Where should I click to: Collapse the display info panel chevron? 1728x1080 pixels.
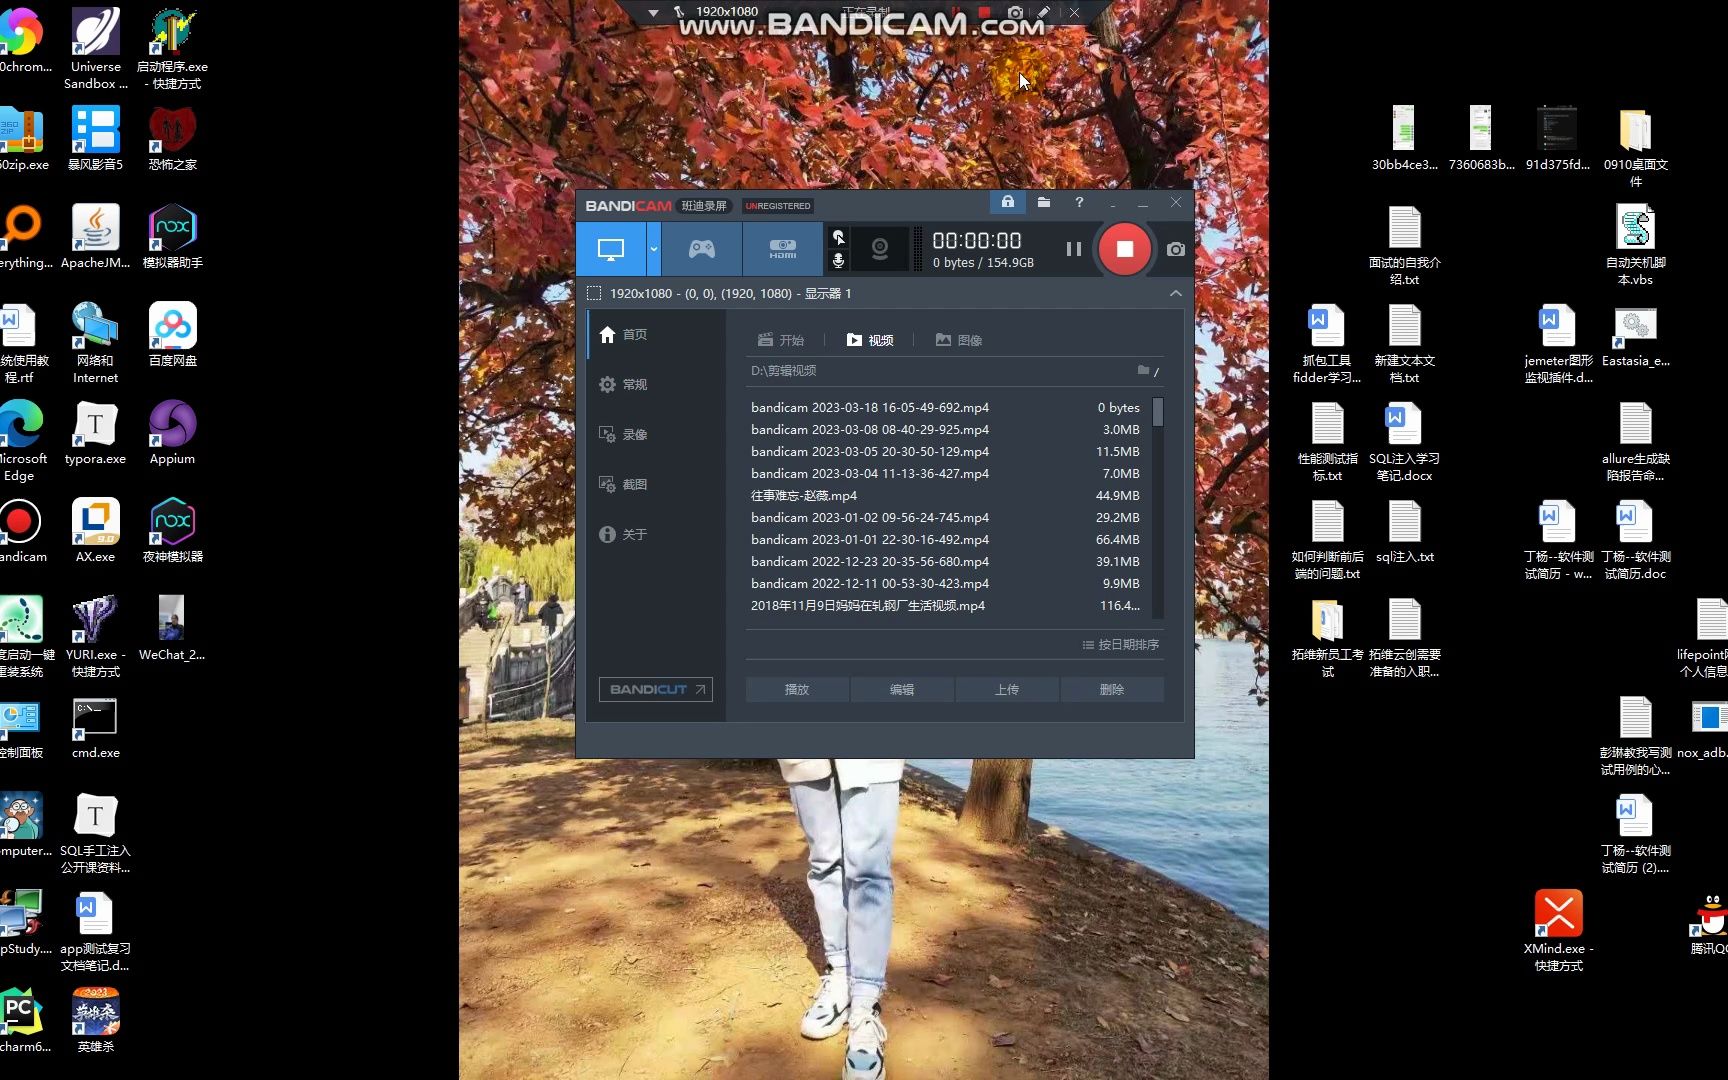tap(1175, 293)
